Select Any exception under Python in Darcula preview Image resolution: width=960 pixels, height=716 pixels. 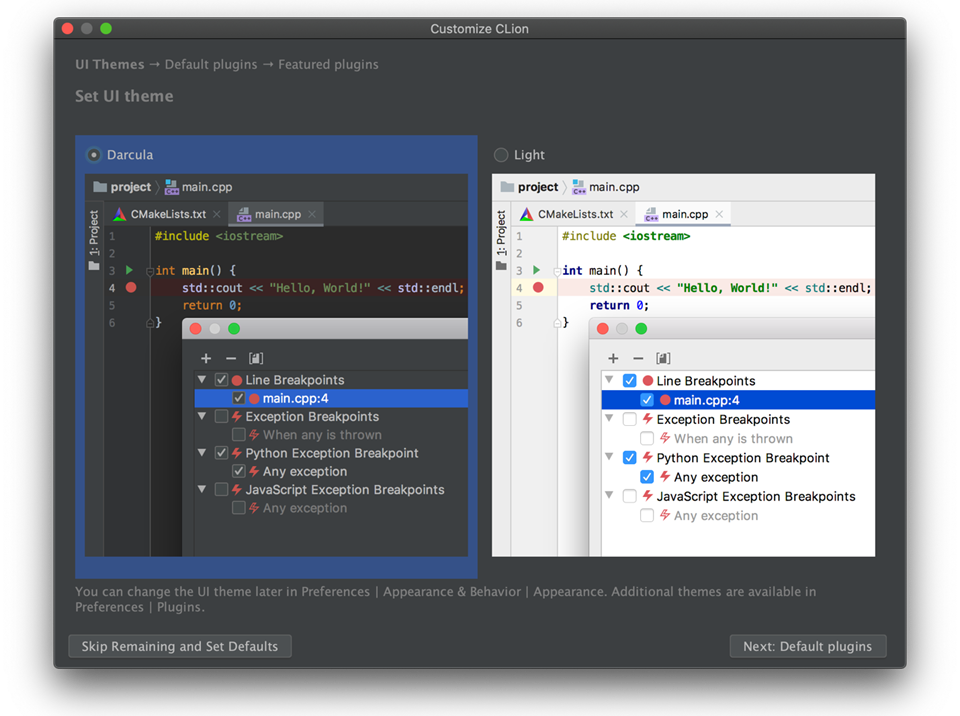305,472
